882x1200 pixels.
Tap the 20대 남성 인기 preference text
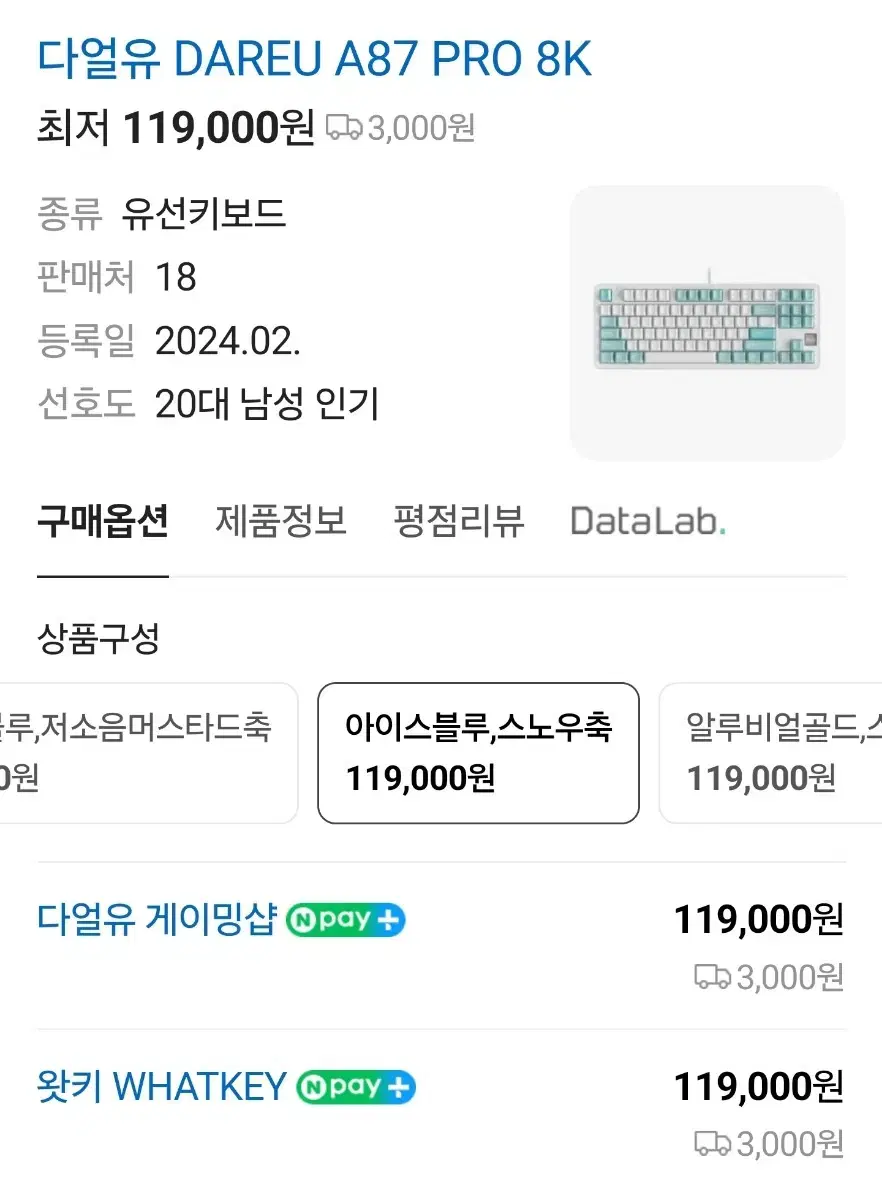pos(267,405)
